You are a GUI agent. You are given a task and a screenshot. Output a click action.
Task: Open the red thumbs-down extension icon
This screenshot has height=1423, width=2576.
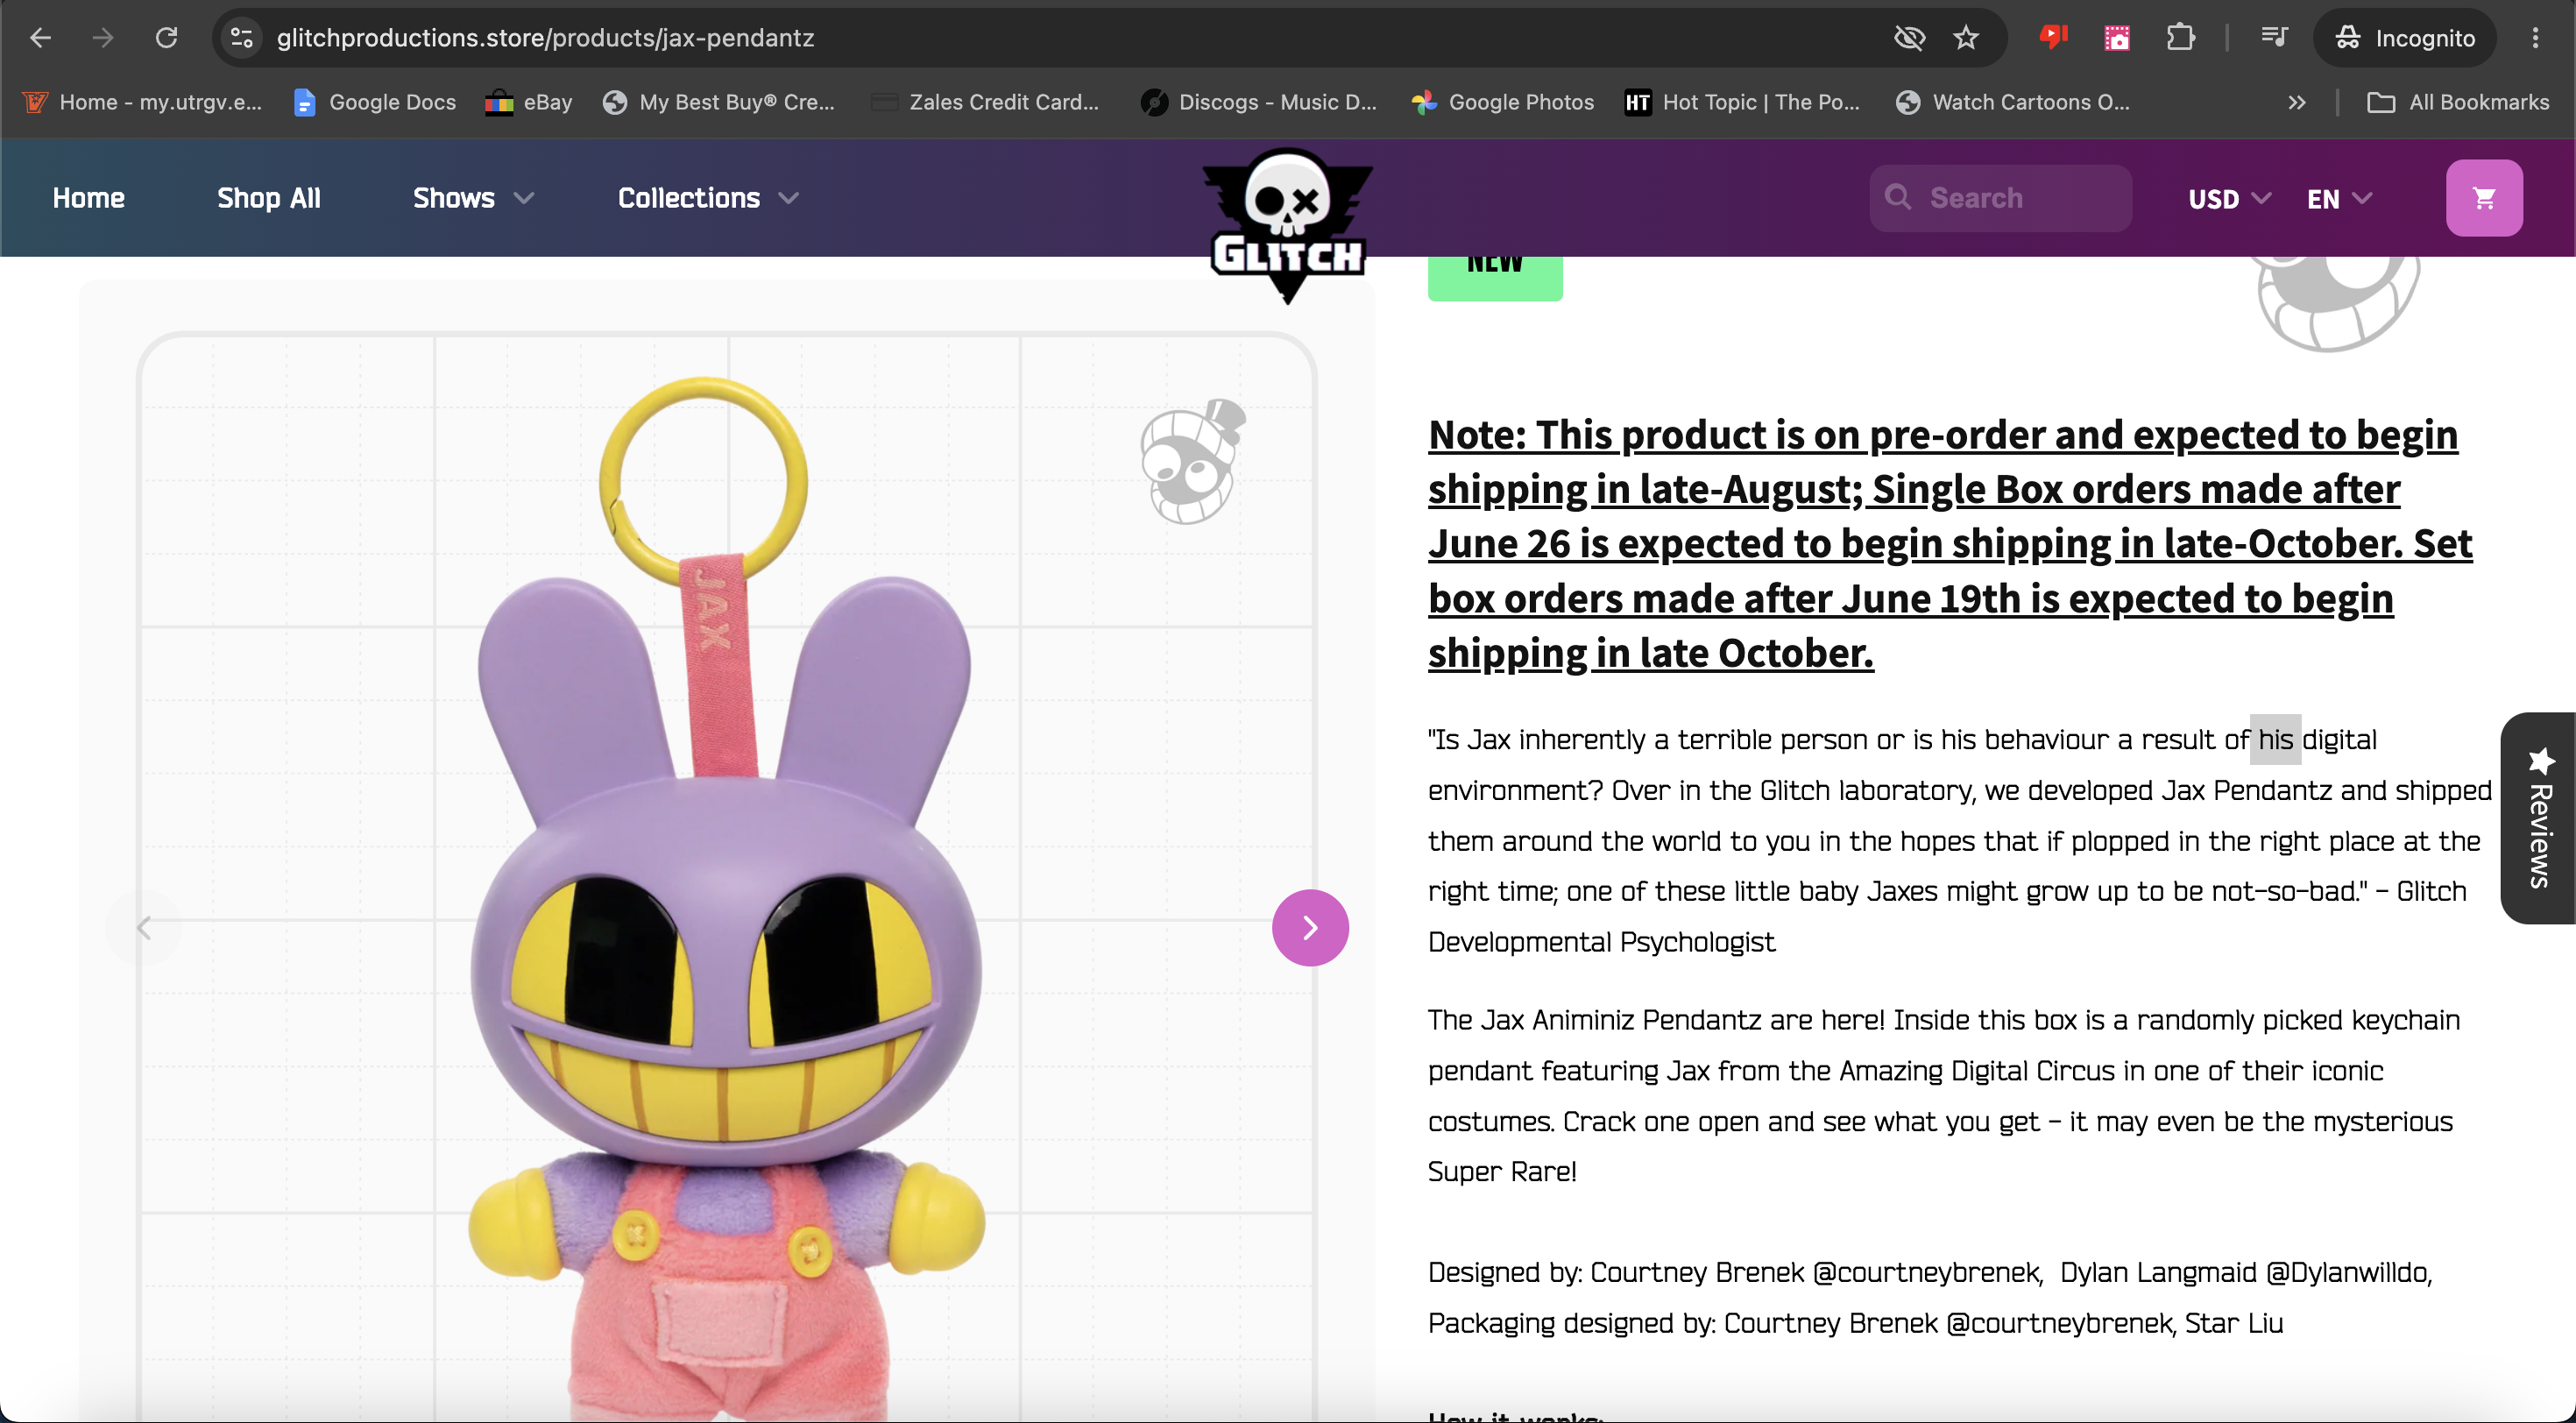[2053, 38]
